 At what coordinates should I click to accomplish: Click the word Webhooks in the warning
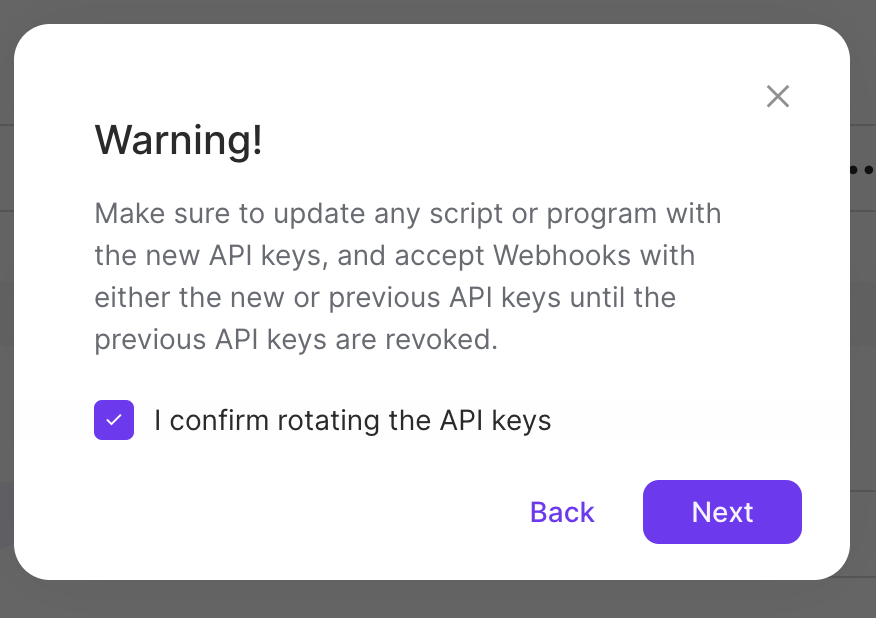point(562,256)
